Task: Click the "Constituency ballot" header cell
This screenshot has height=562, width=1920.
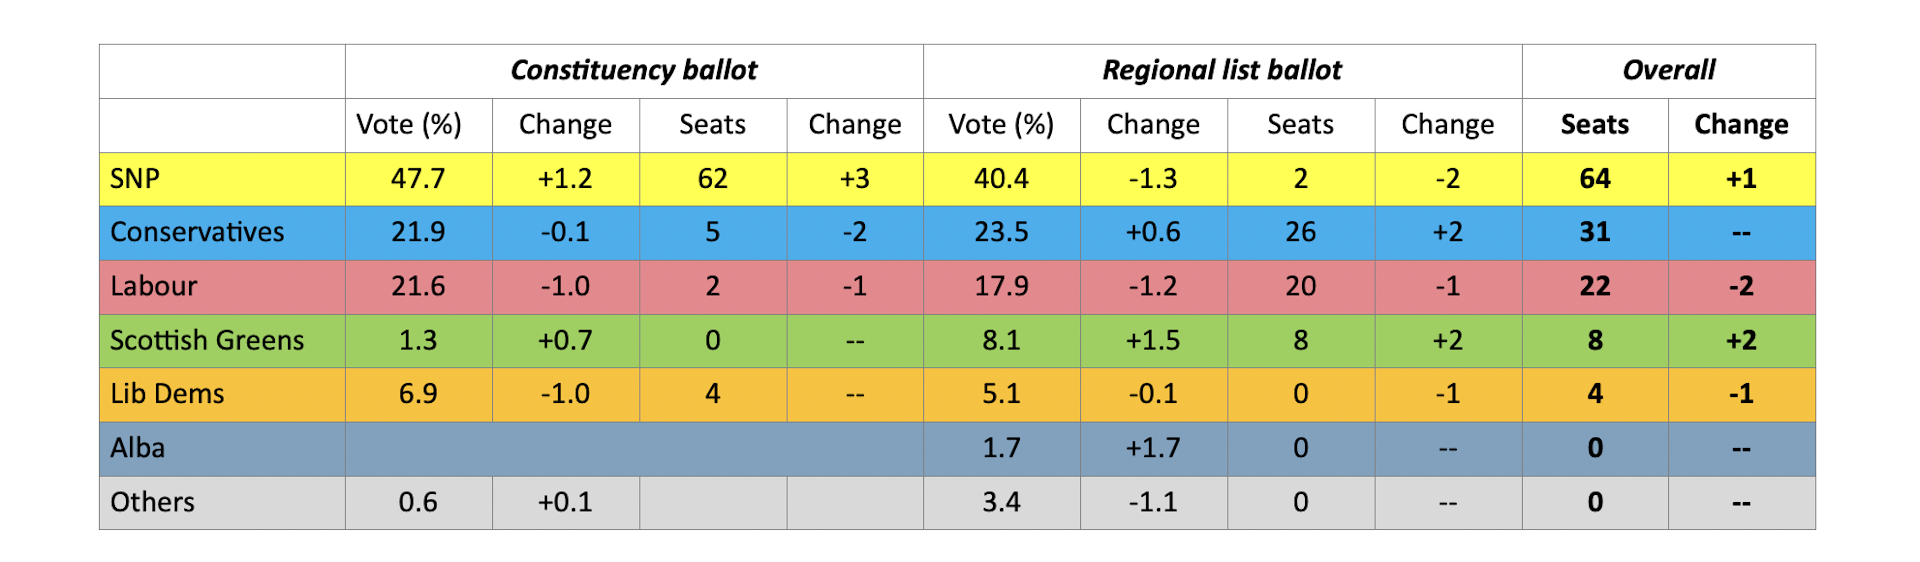Action: [634, 70]
